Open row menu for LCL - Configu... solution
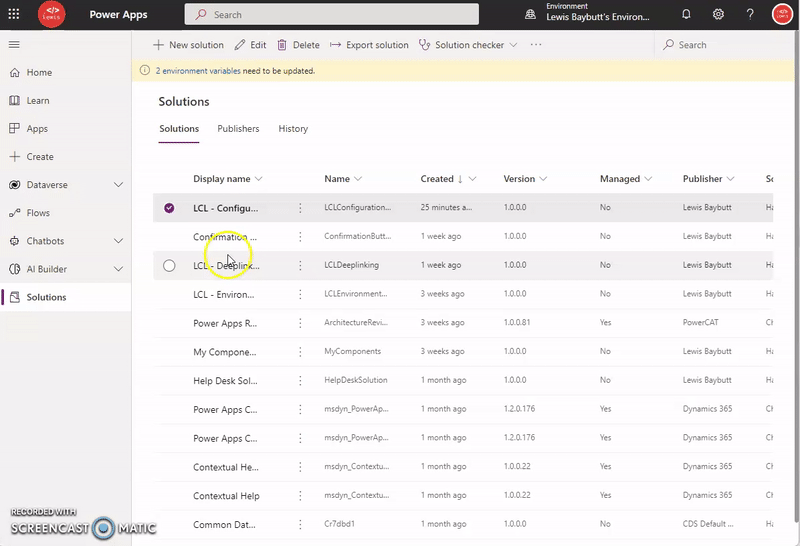 [300, 208]
